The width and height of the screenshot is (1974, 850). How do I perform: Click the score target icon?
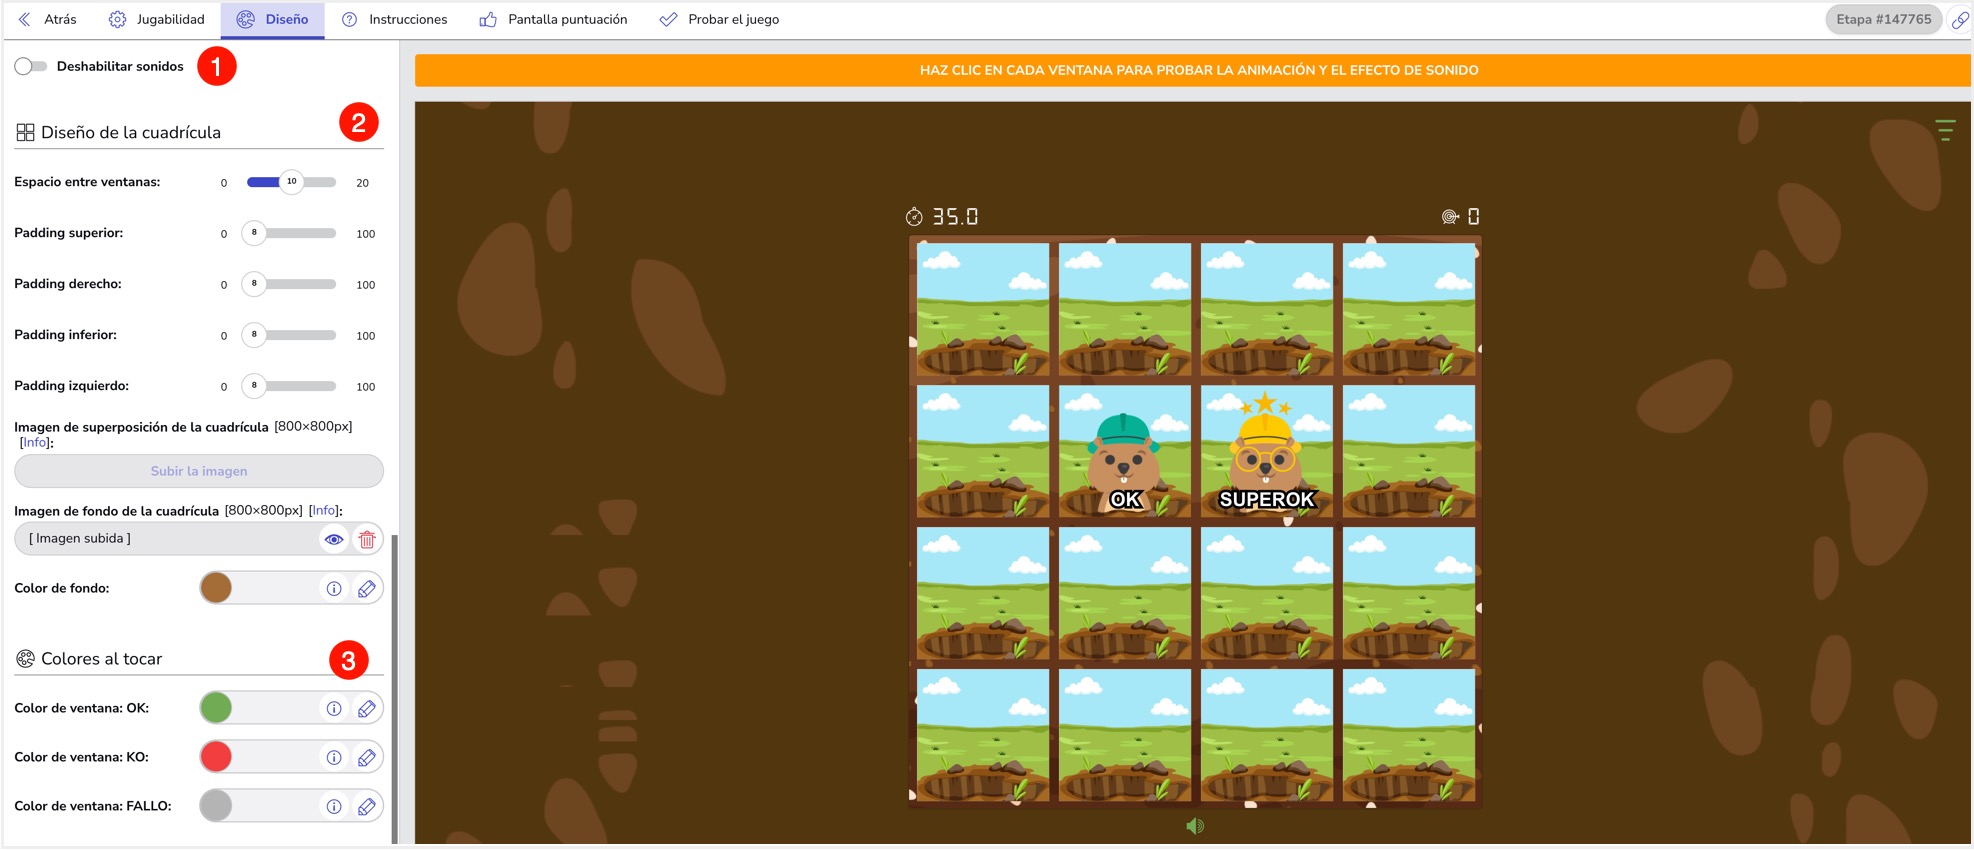point(1450,217)
